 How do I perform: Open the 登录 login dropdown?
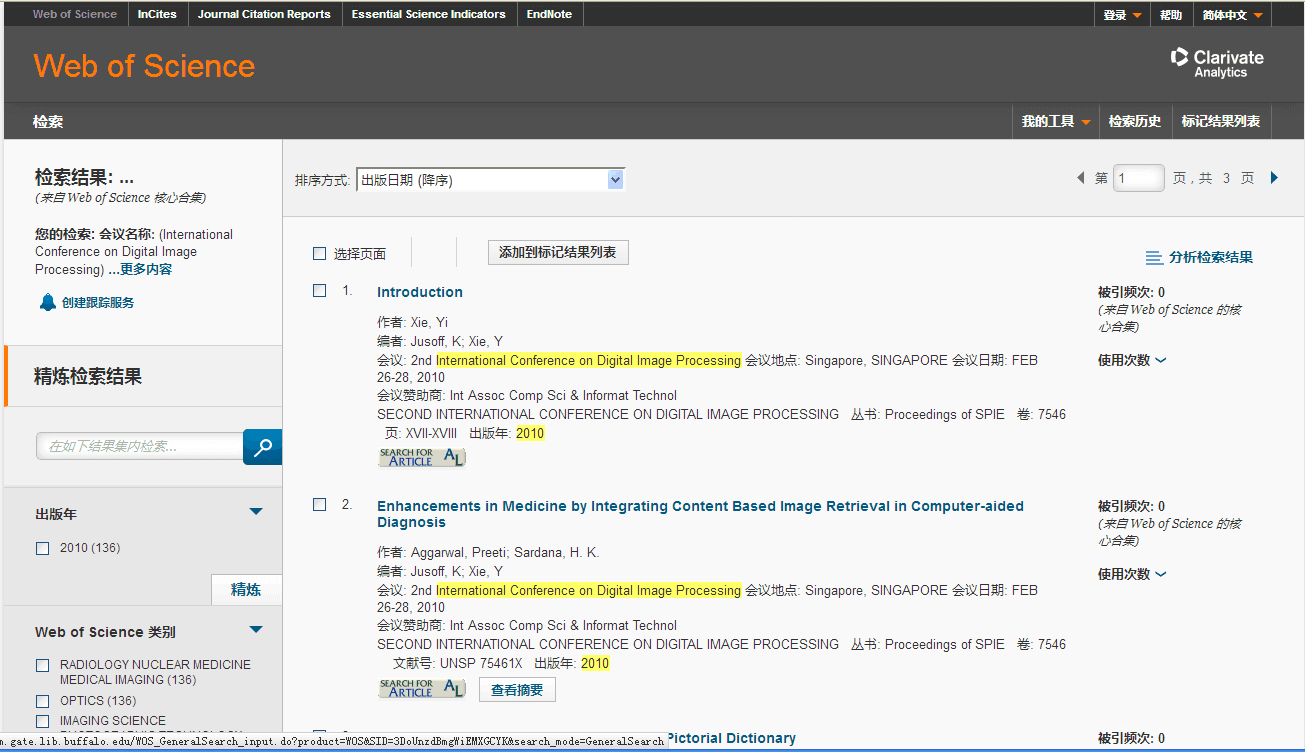tap(1122, 15)
